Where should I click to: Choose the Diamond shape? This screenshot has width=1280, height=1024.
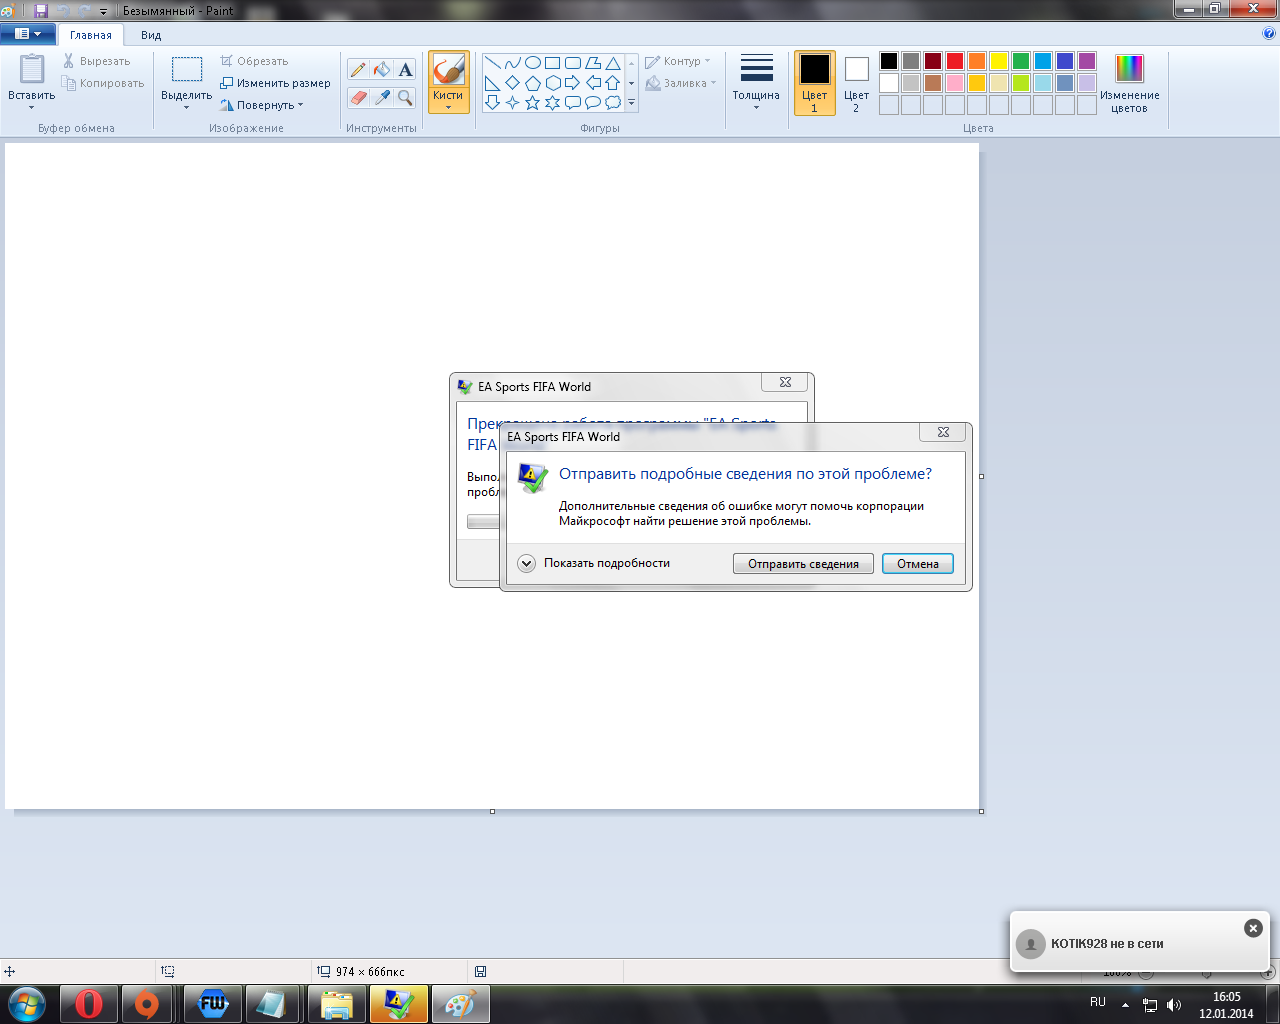[512, 83]
